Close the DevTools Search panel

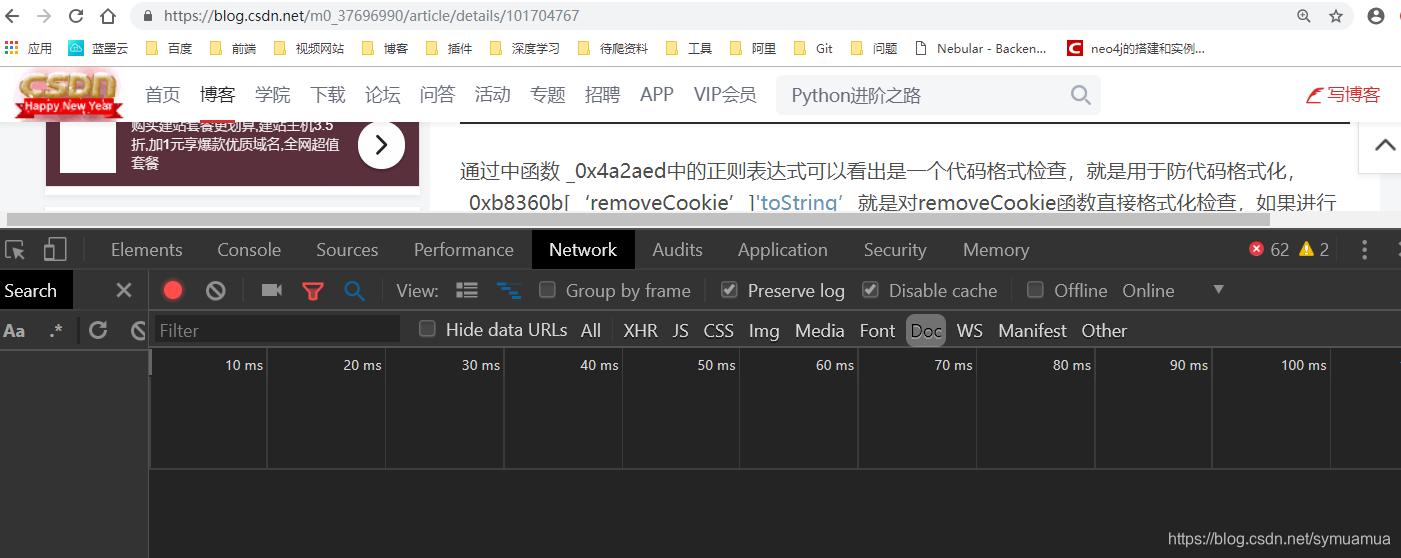coord(124,290)
